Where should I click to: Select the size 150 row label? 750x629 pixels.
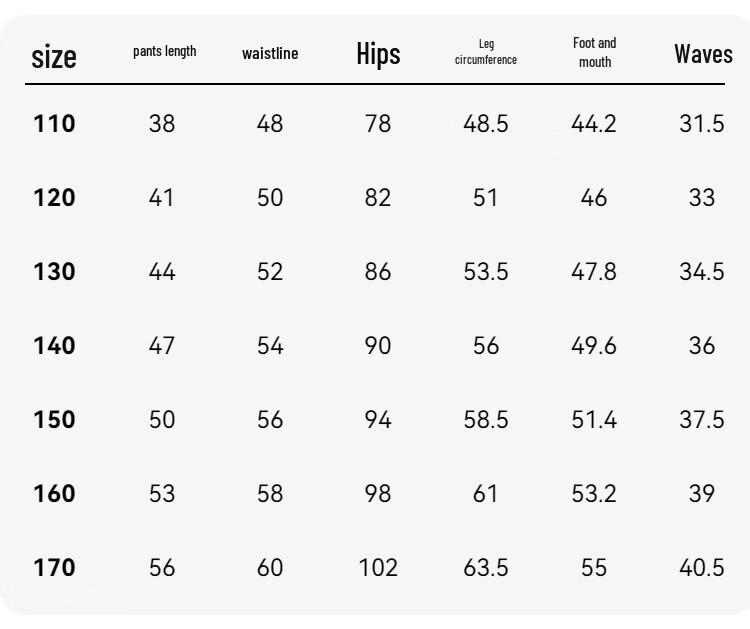tap(54, 419)
